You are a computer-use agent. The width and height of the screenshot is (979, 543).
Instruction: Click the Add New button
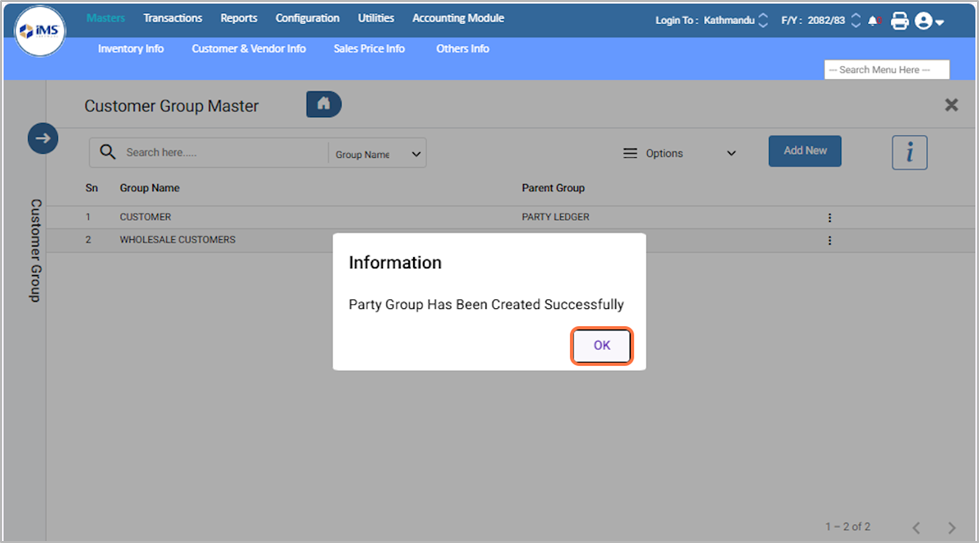pos(804,151)
